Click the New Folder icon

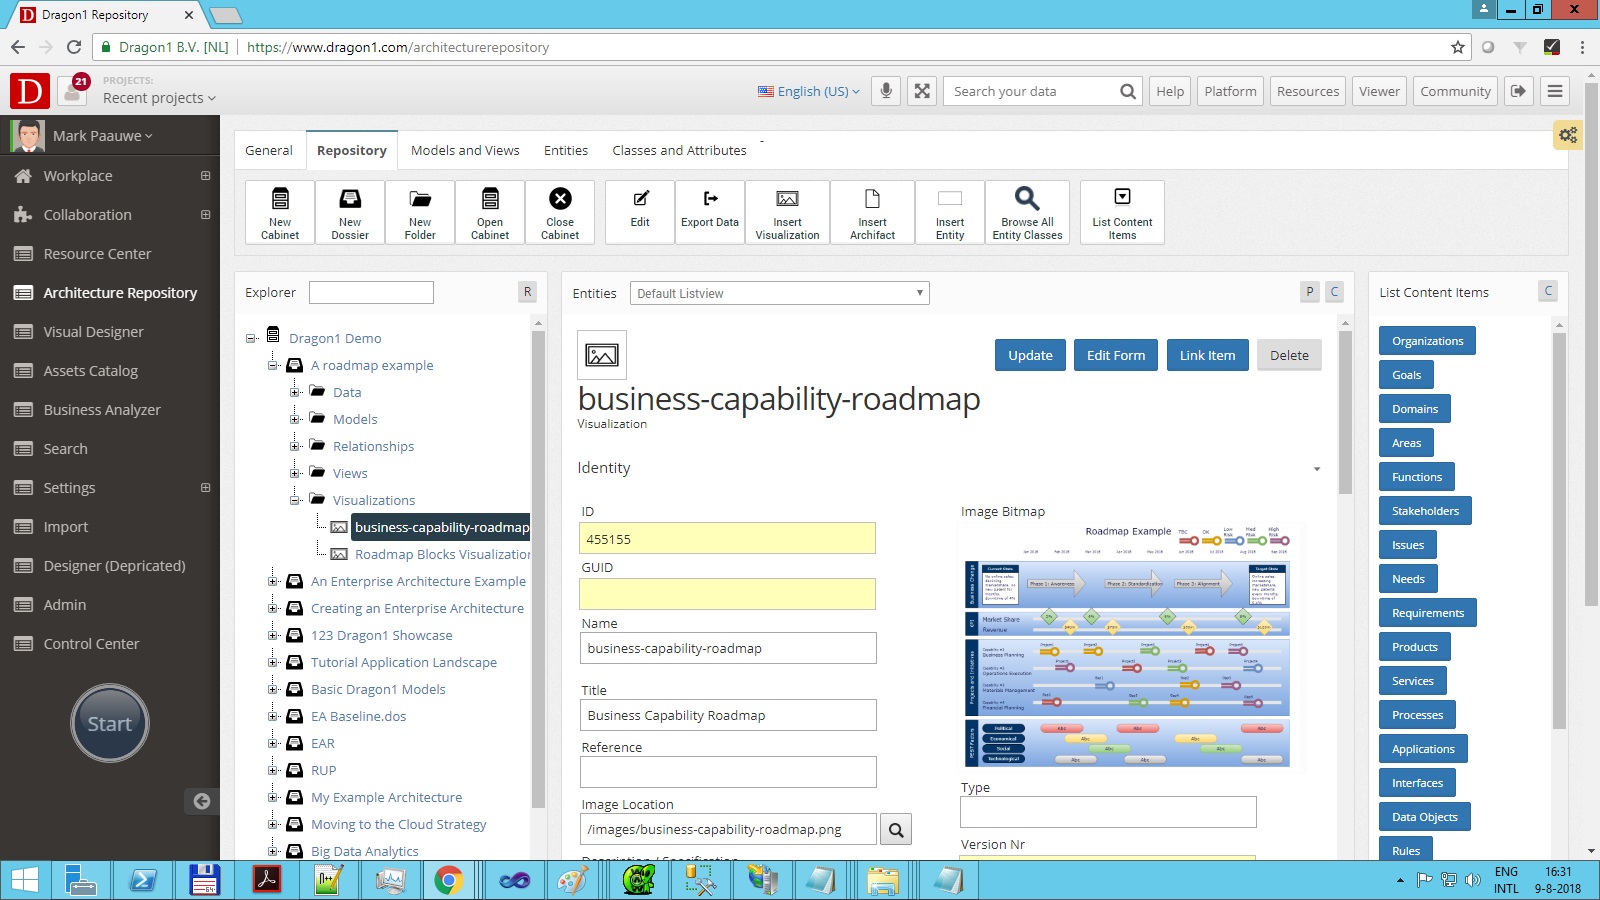[x=420, y=212]
